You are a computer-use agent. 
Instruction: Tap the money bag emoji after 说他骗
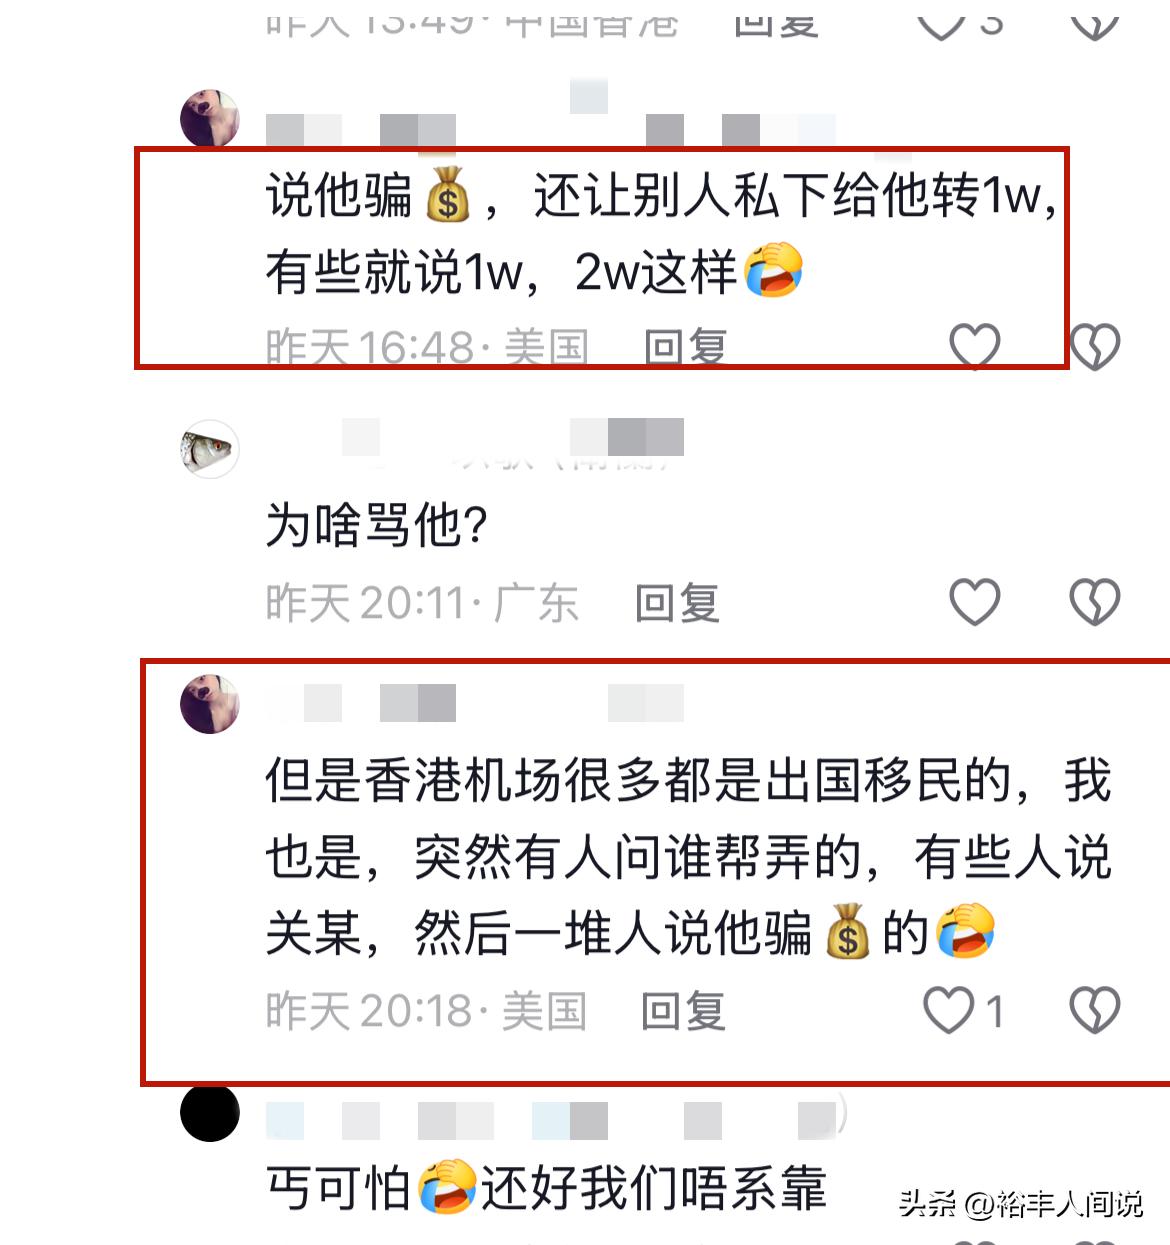[448, 194]
